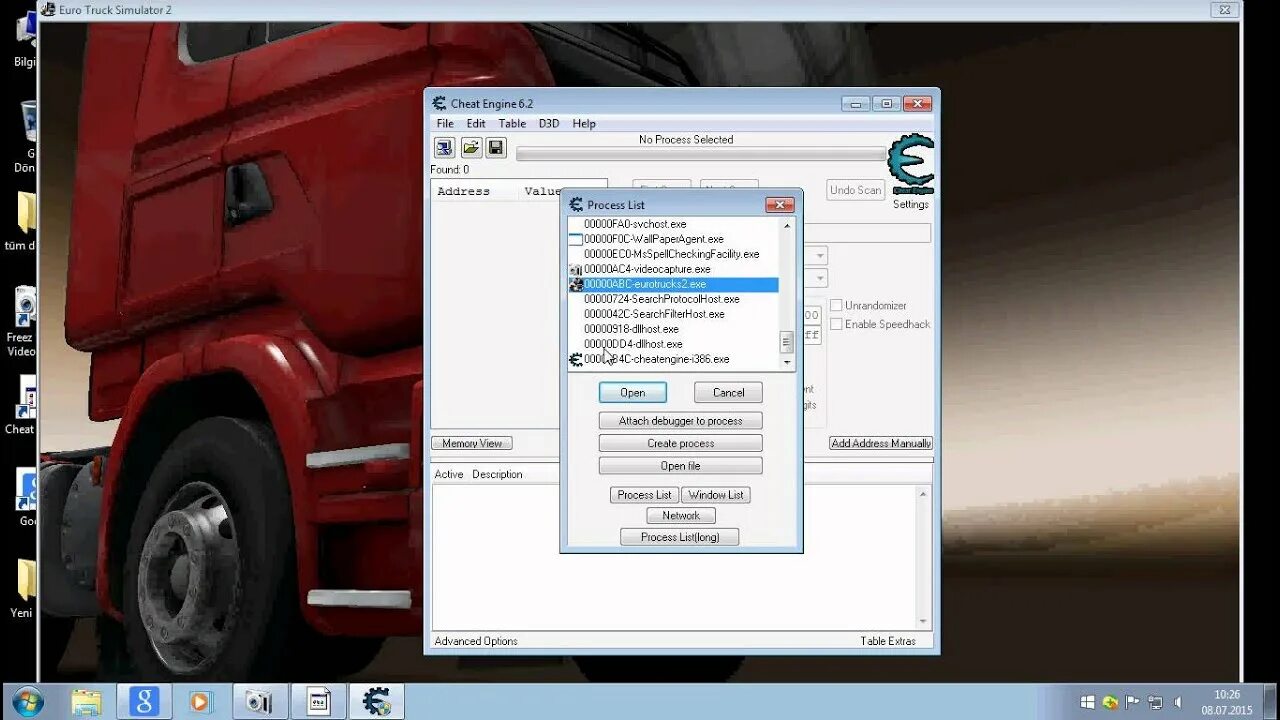Select 00000FA0-svchost.exe in the list

coord(635,224)
